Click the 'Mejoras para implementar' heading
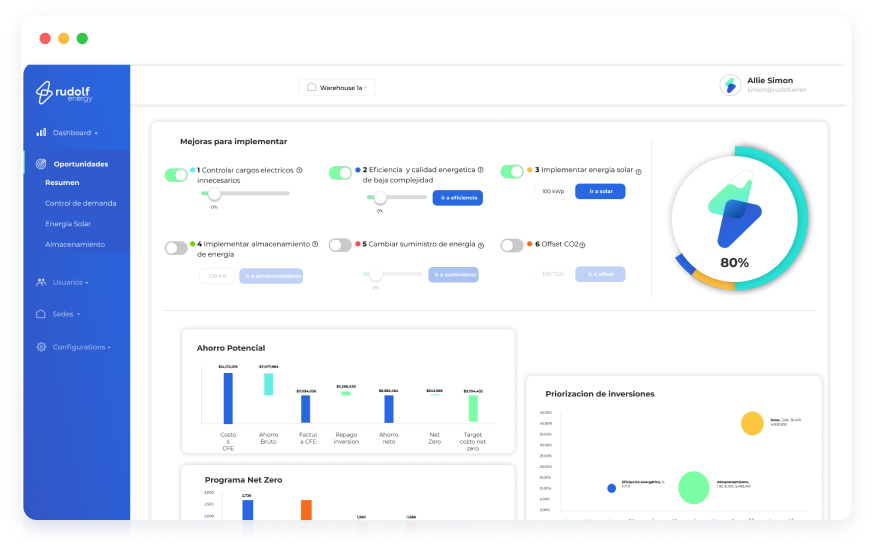873x547 pixels. click(x=233, y=141)
